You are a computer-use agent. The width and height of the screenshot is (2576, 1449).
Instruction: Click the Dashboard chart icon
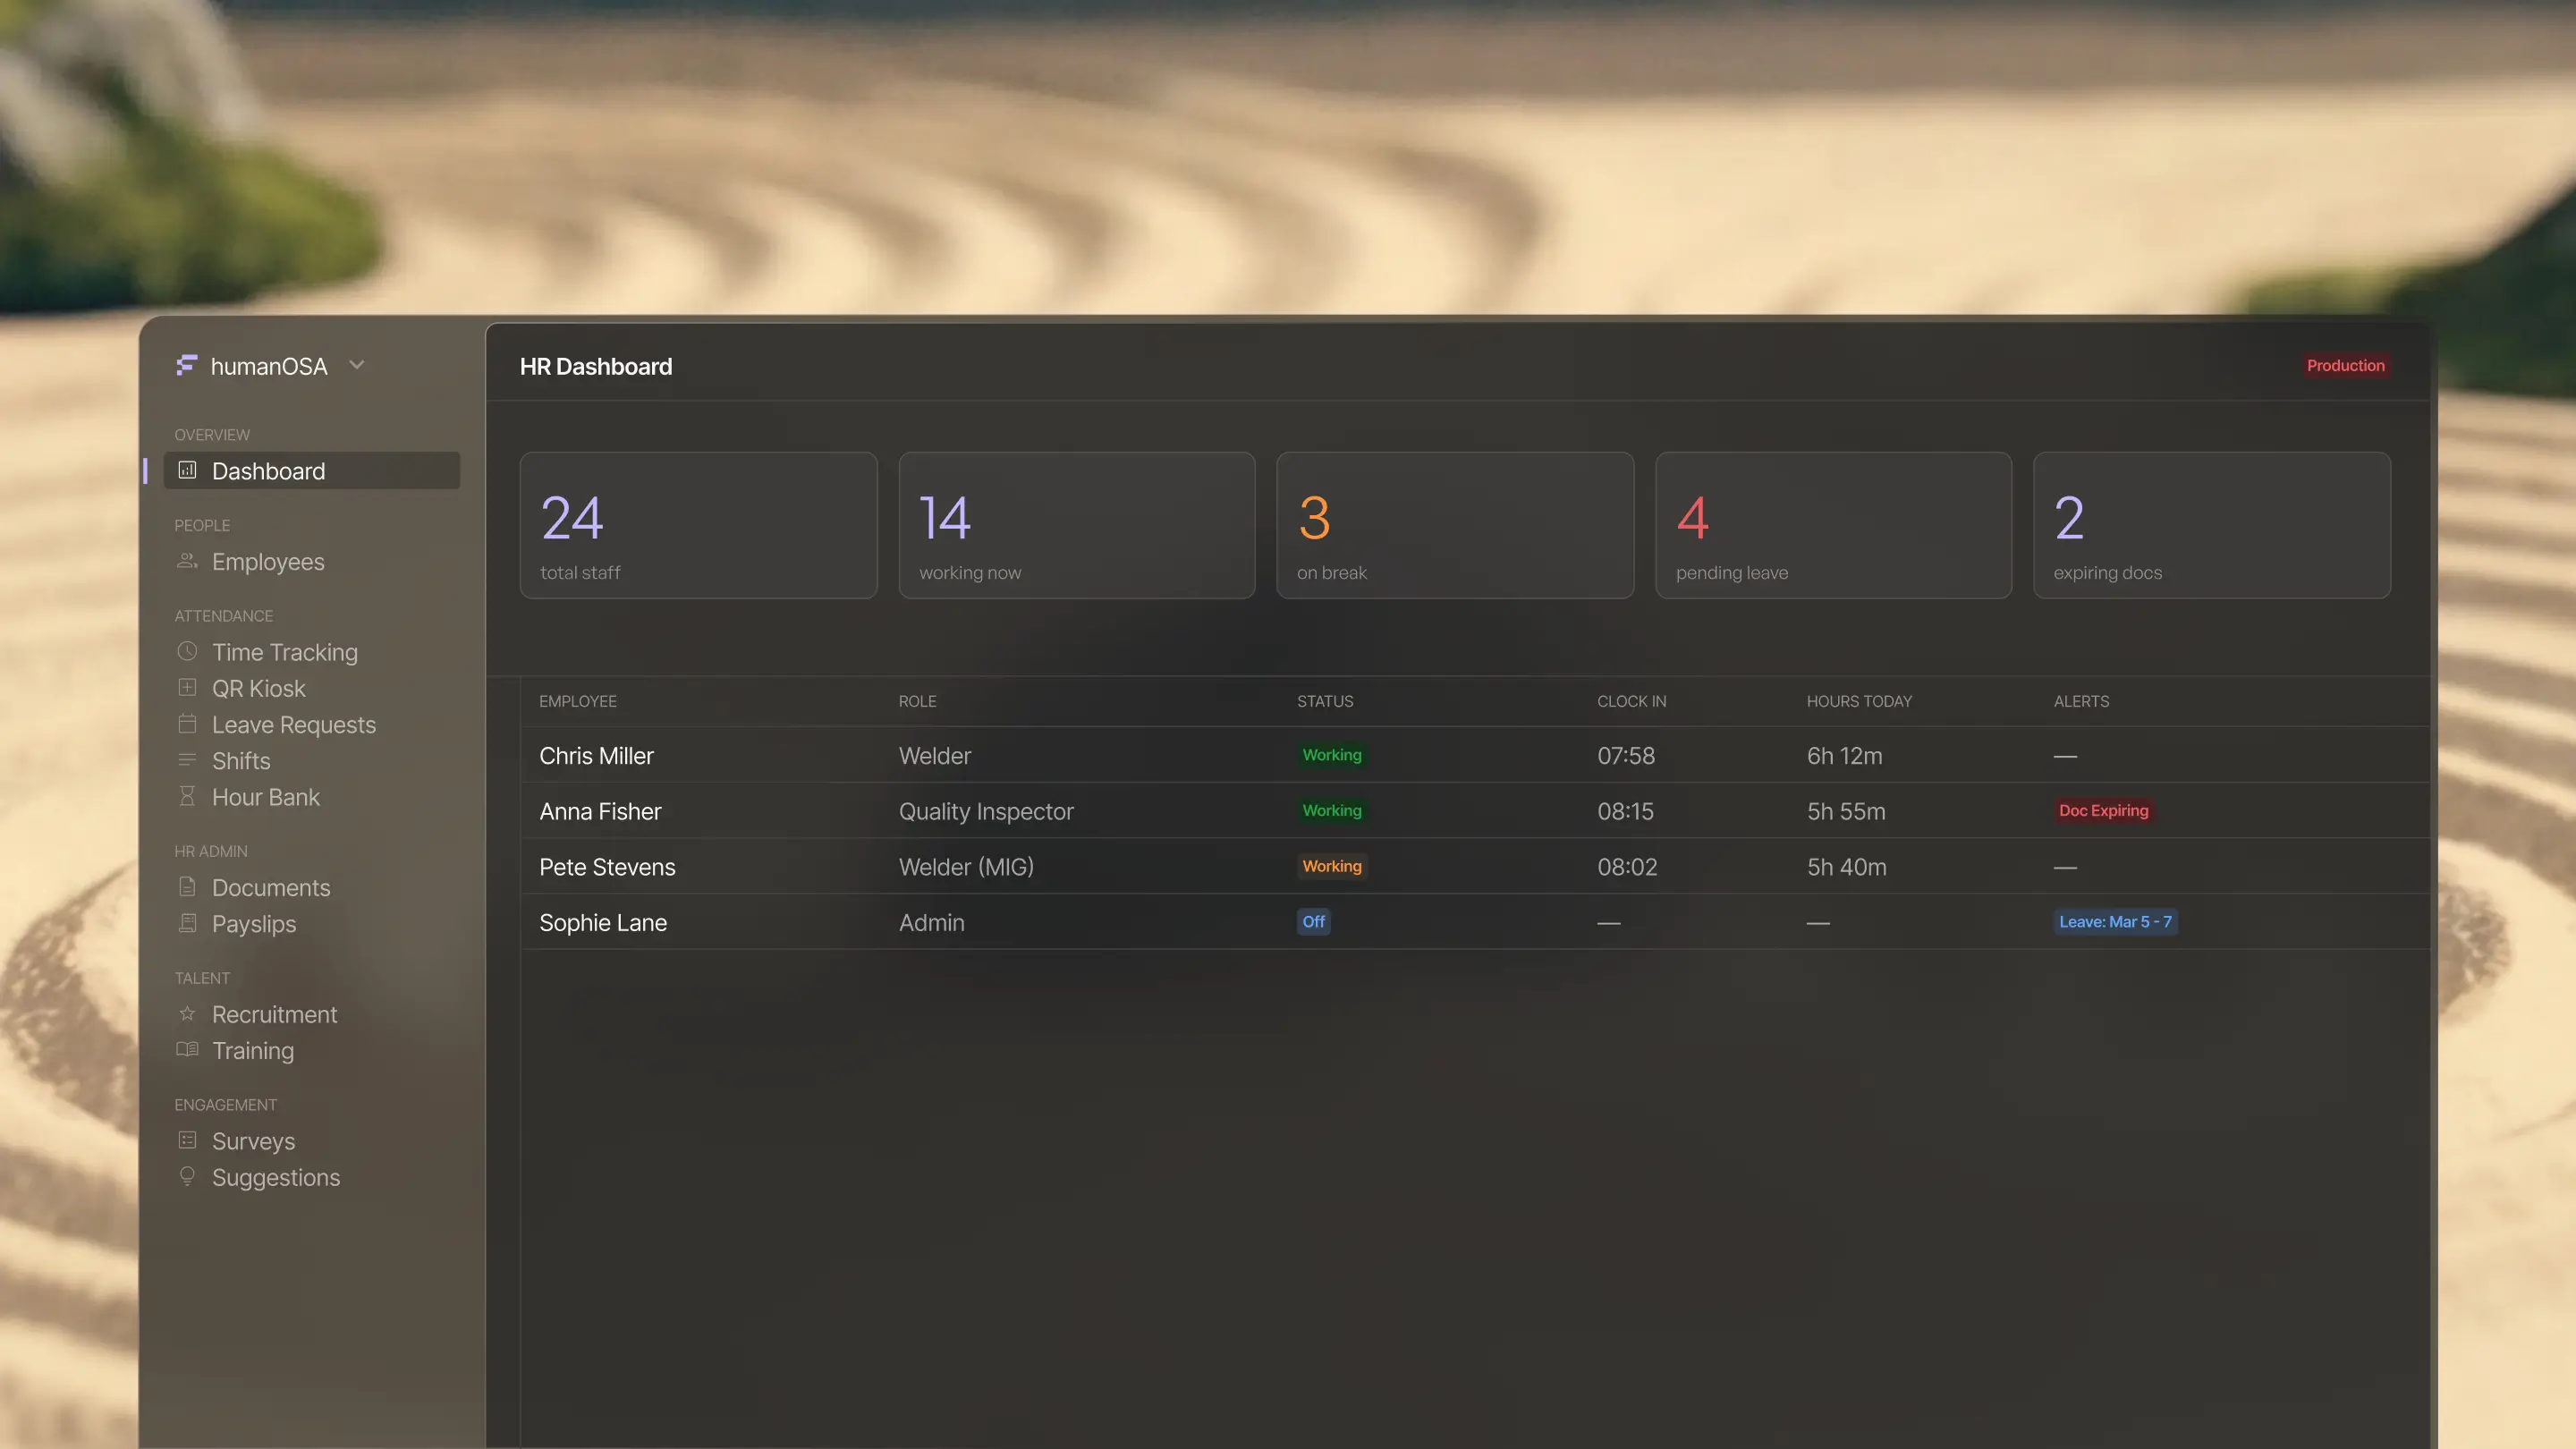coord(187,470)
